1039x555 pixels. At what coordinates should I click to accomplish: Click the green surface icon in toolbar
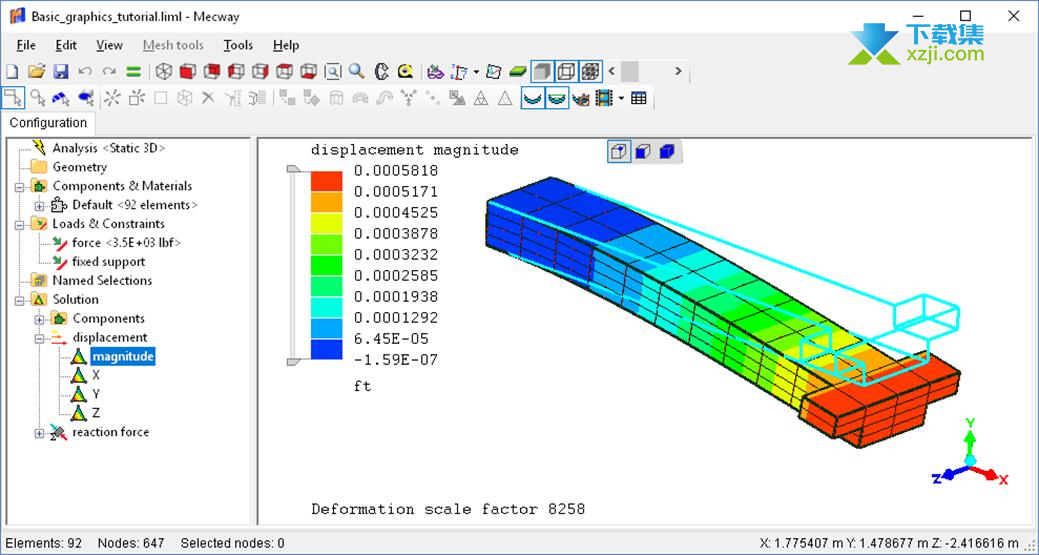(518, 71)
